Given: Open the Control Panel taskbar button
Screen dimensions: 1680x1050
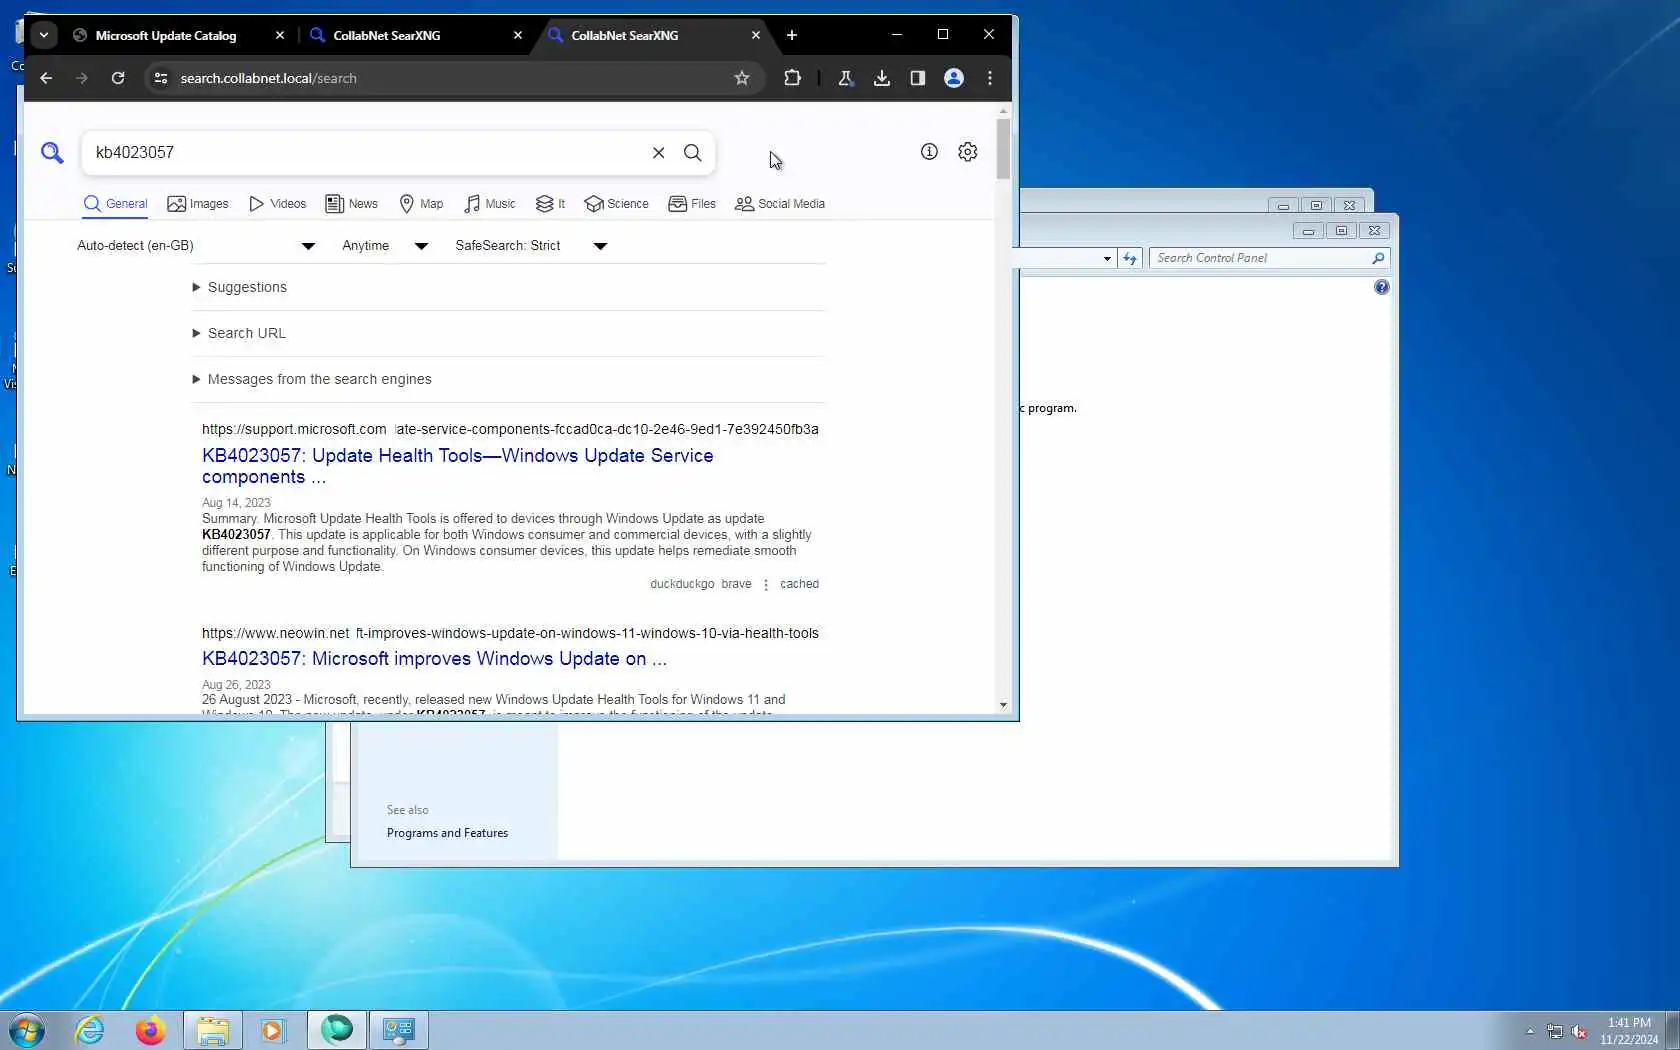Looking at the screenshot, I should tap(399, 1030).
